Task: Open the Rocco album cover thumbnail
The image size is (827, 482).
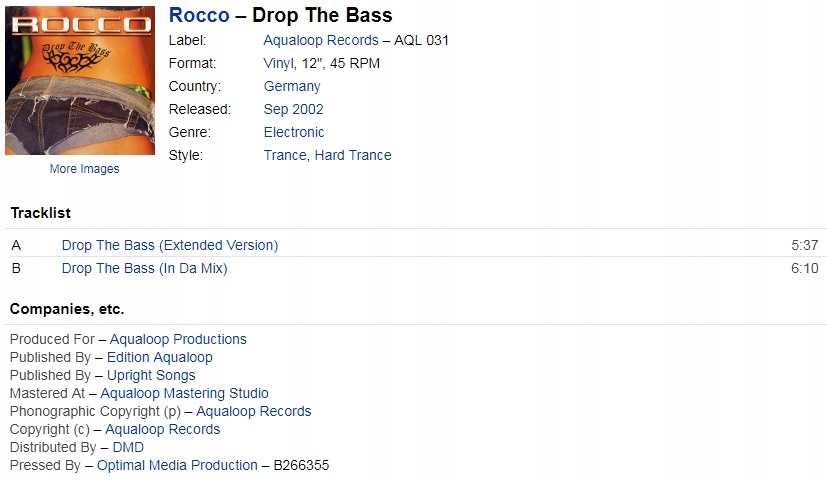Action: click(80, 81)
